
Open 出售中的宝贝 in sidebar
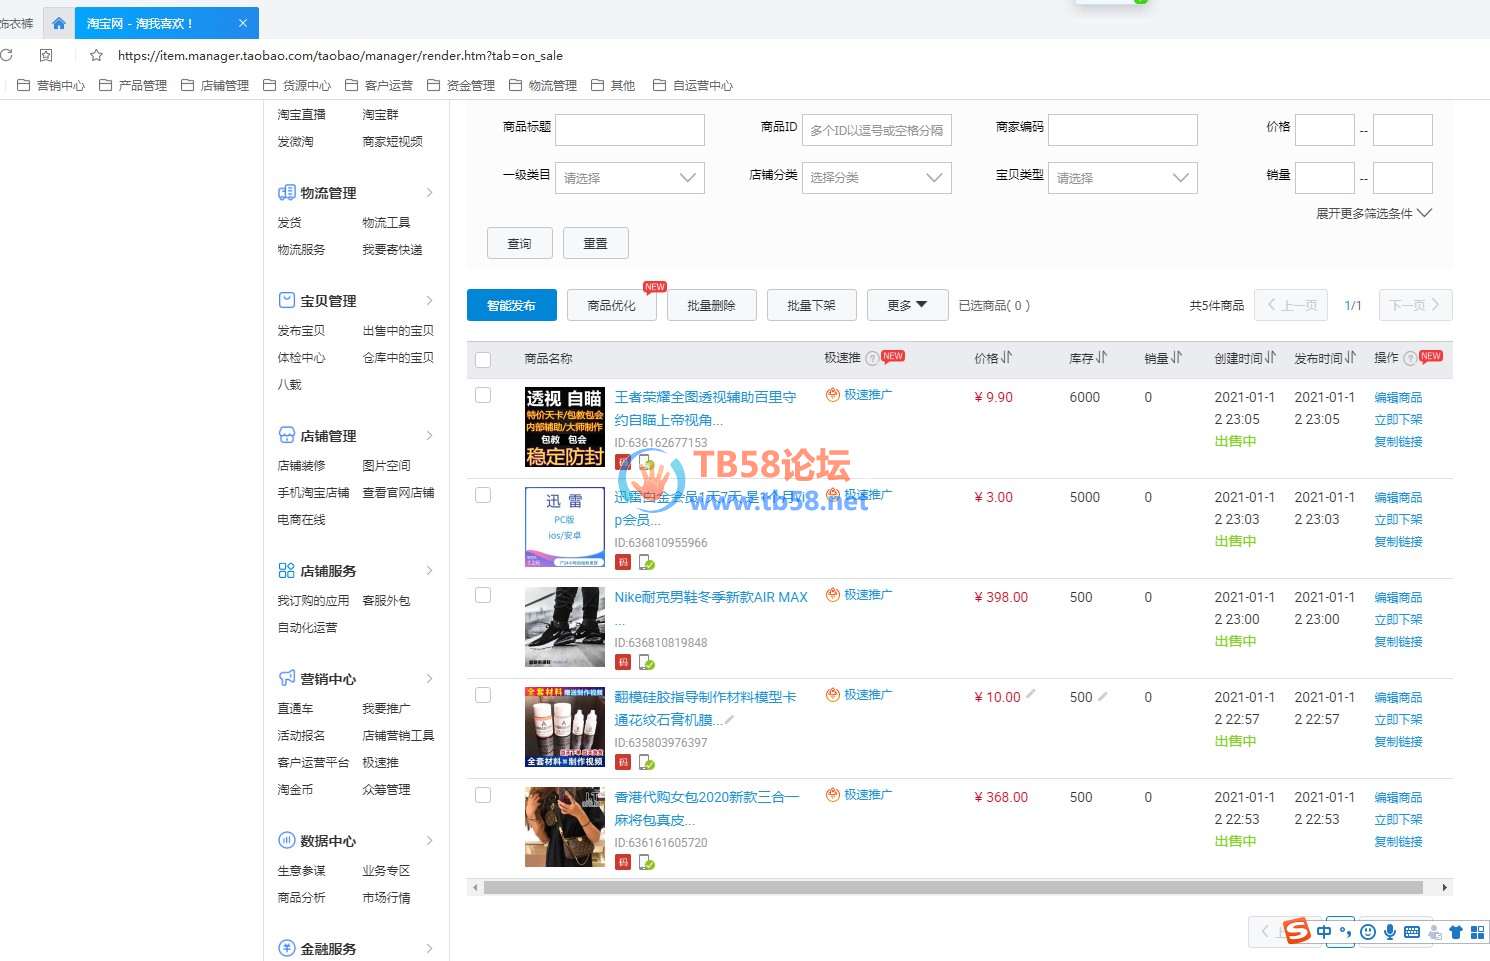tap(398, 331)
